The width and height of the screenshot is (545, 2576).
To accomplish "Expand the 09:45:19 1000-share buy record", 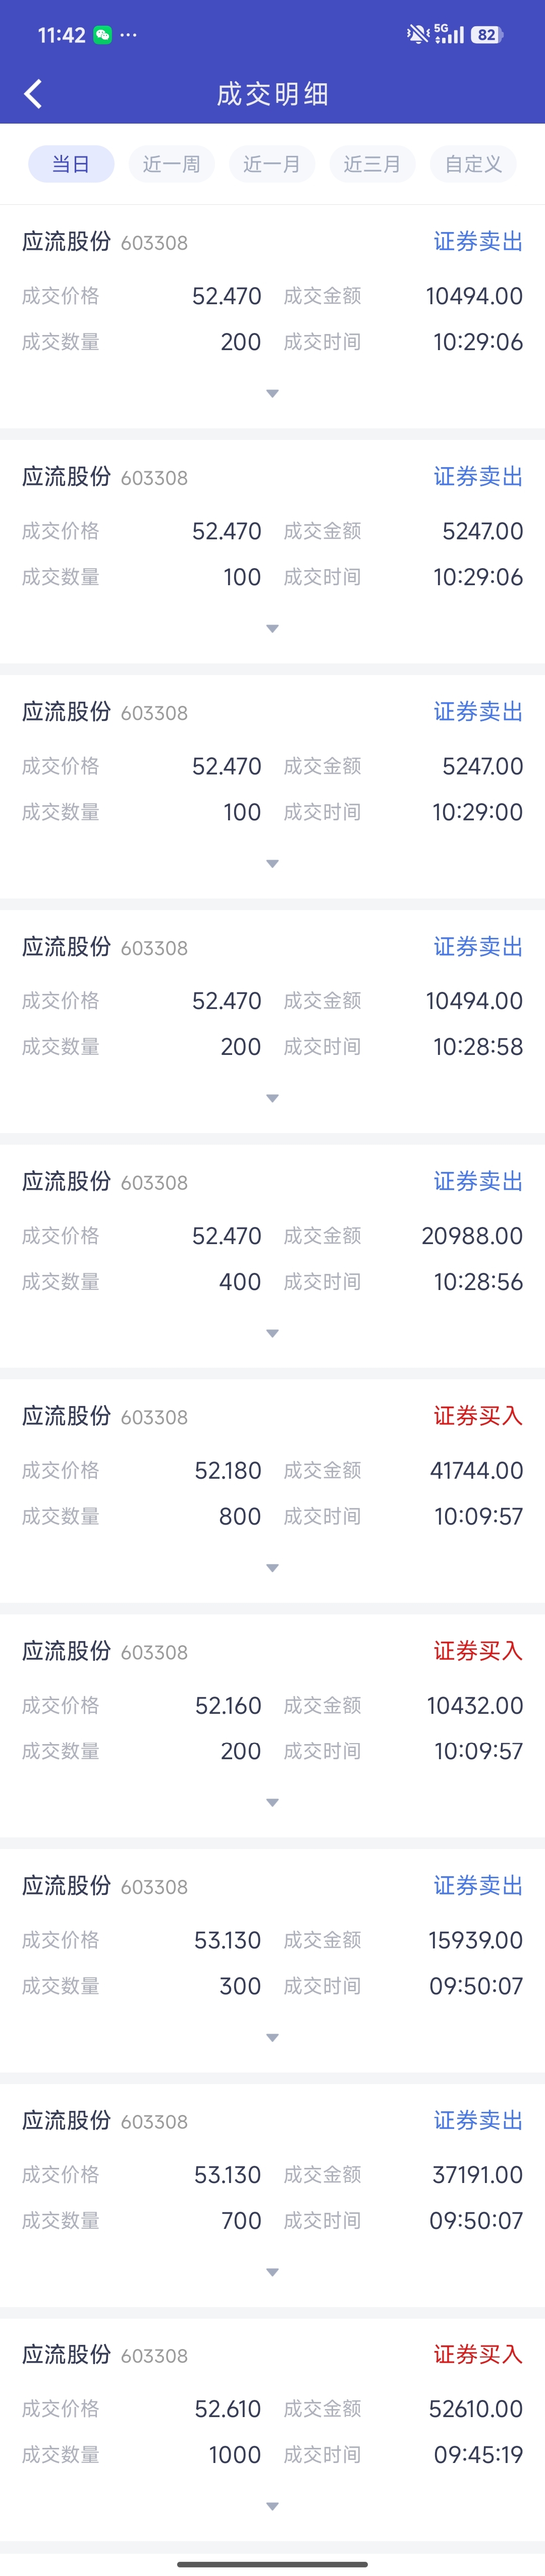I will (272, 2506).
